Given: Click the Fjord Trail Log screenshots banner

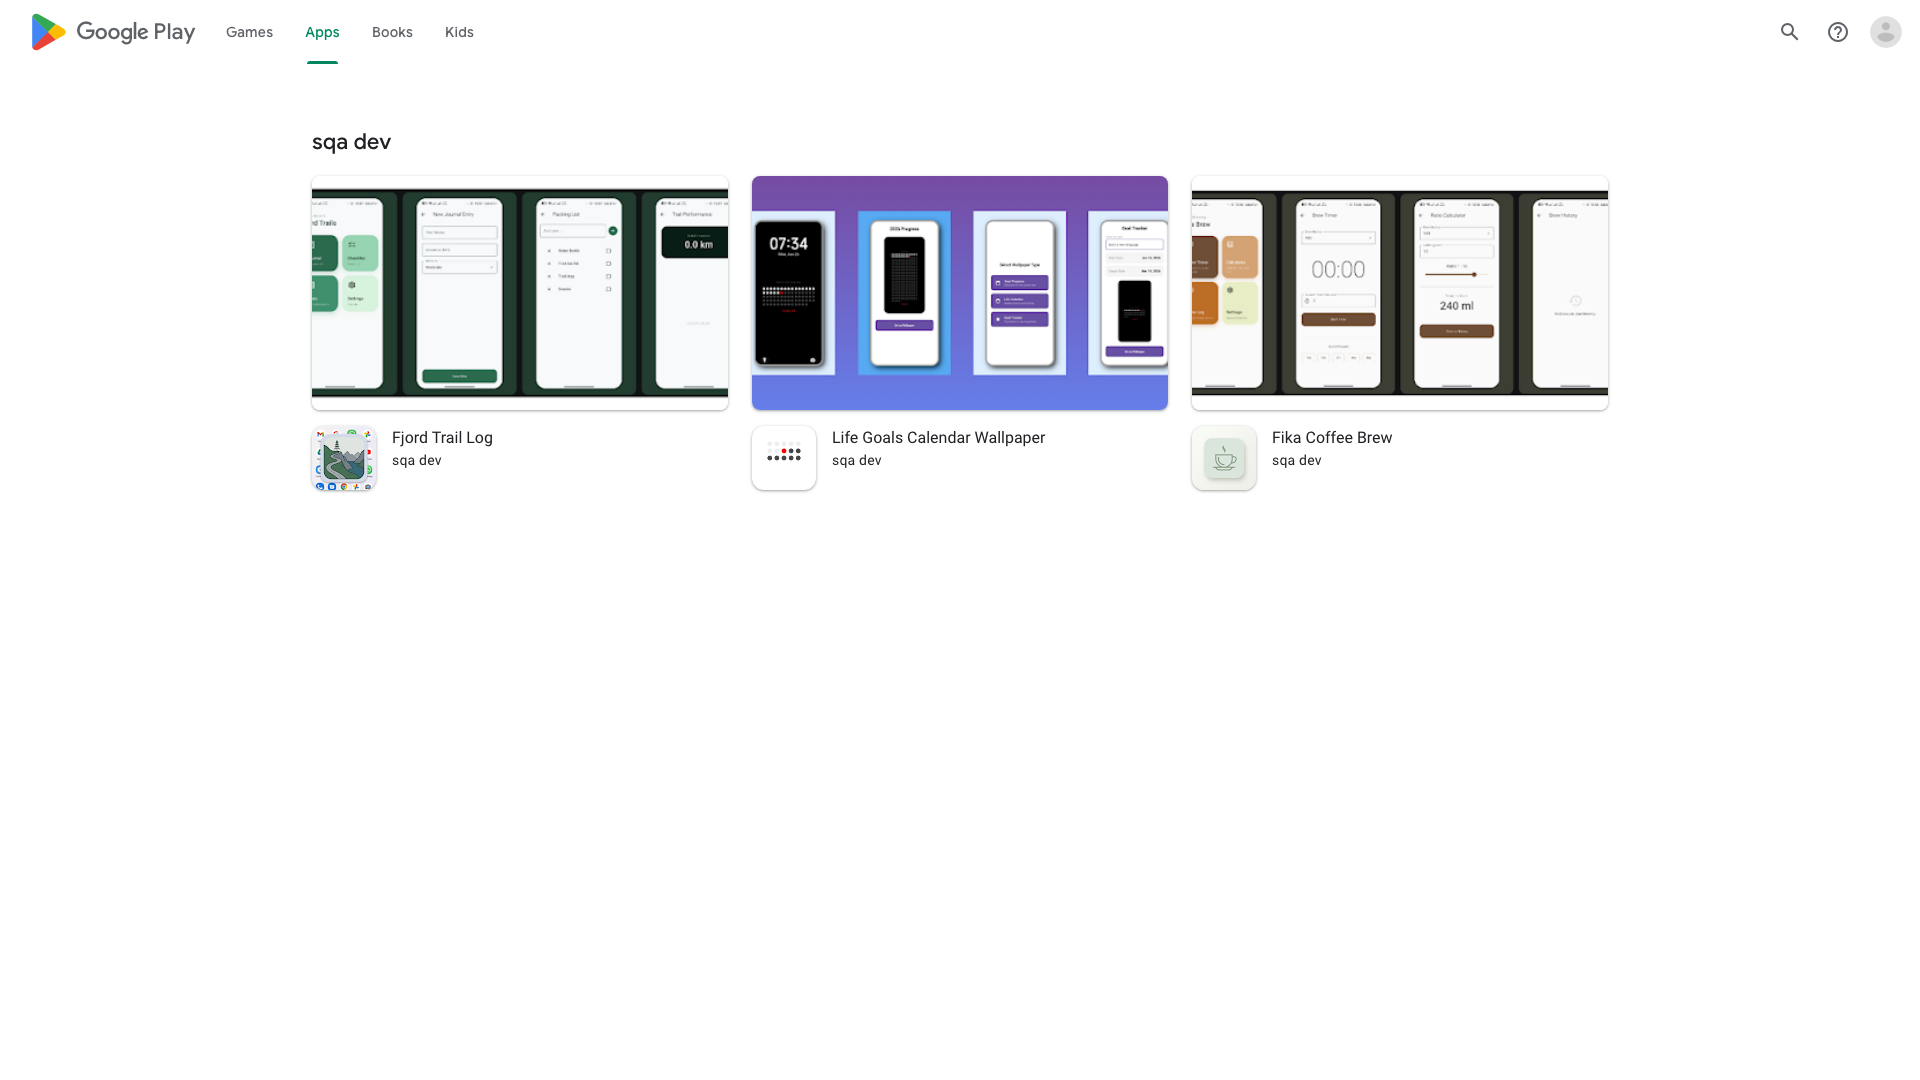Looking at the screenshot, I should click(520, 293).
